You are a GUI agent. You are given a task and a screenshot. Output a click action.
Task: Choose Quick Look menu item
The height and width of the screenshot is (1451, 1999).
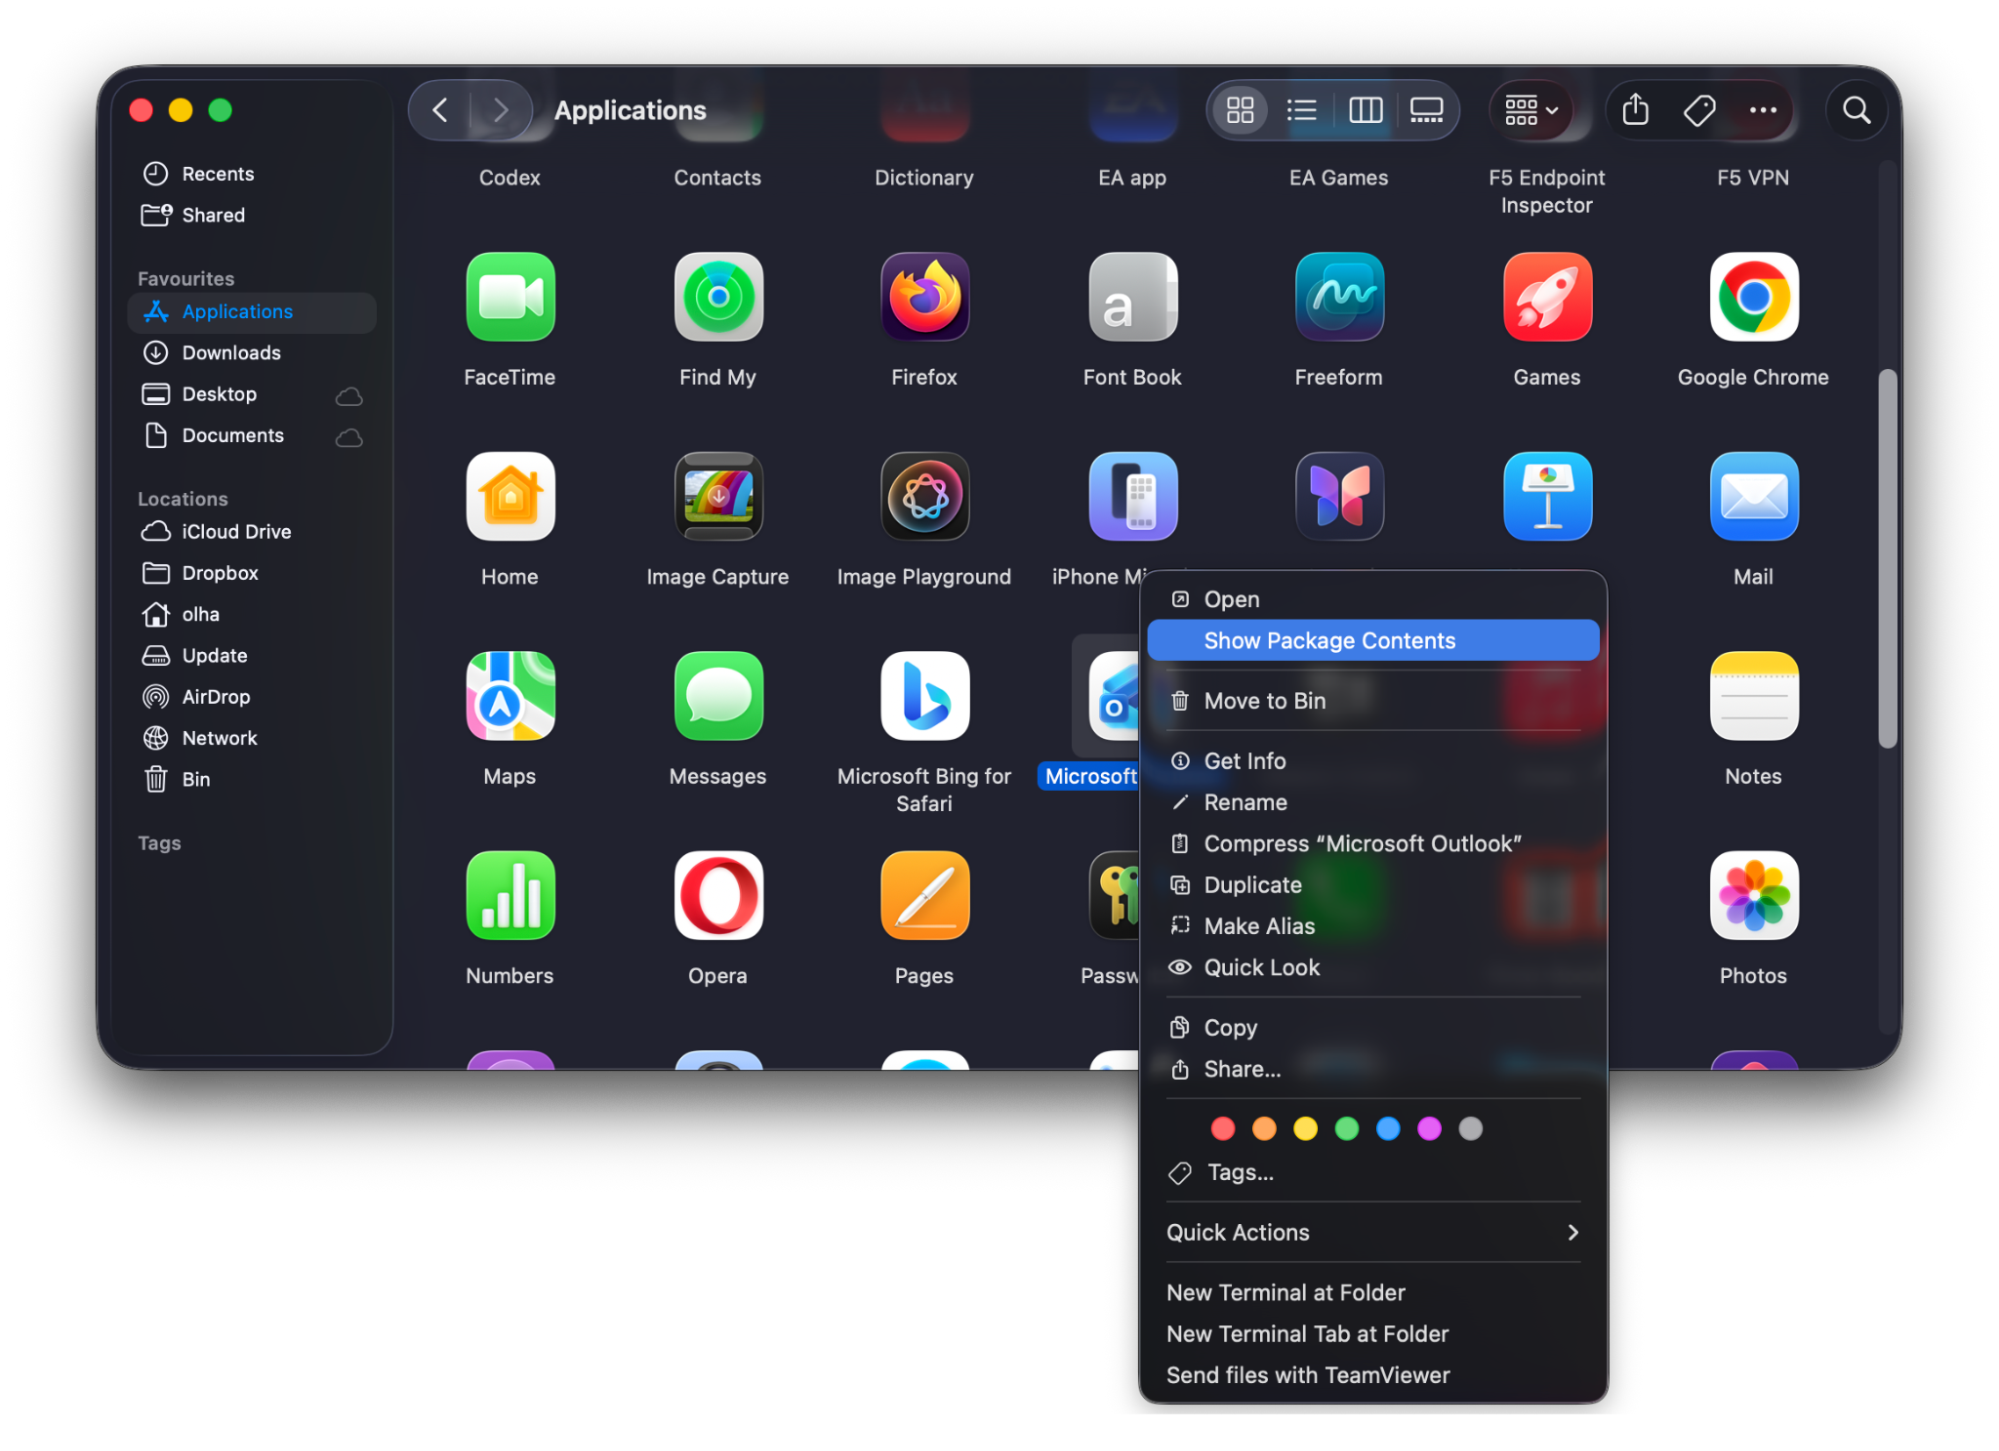1373,968
